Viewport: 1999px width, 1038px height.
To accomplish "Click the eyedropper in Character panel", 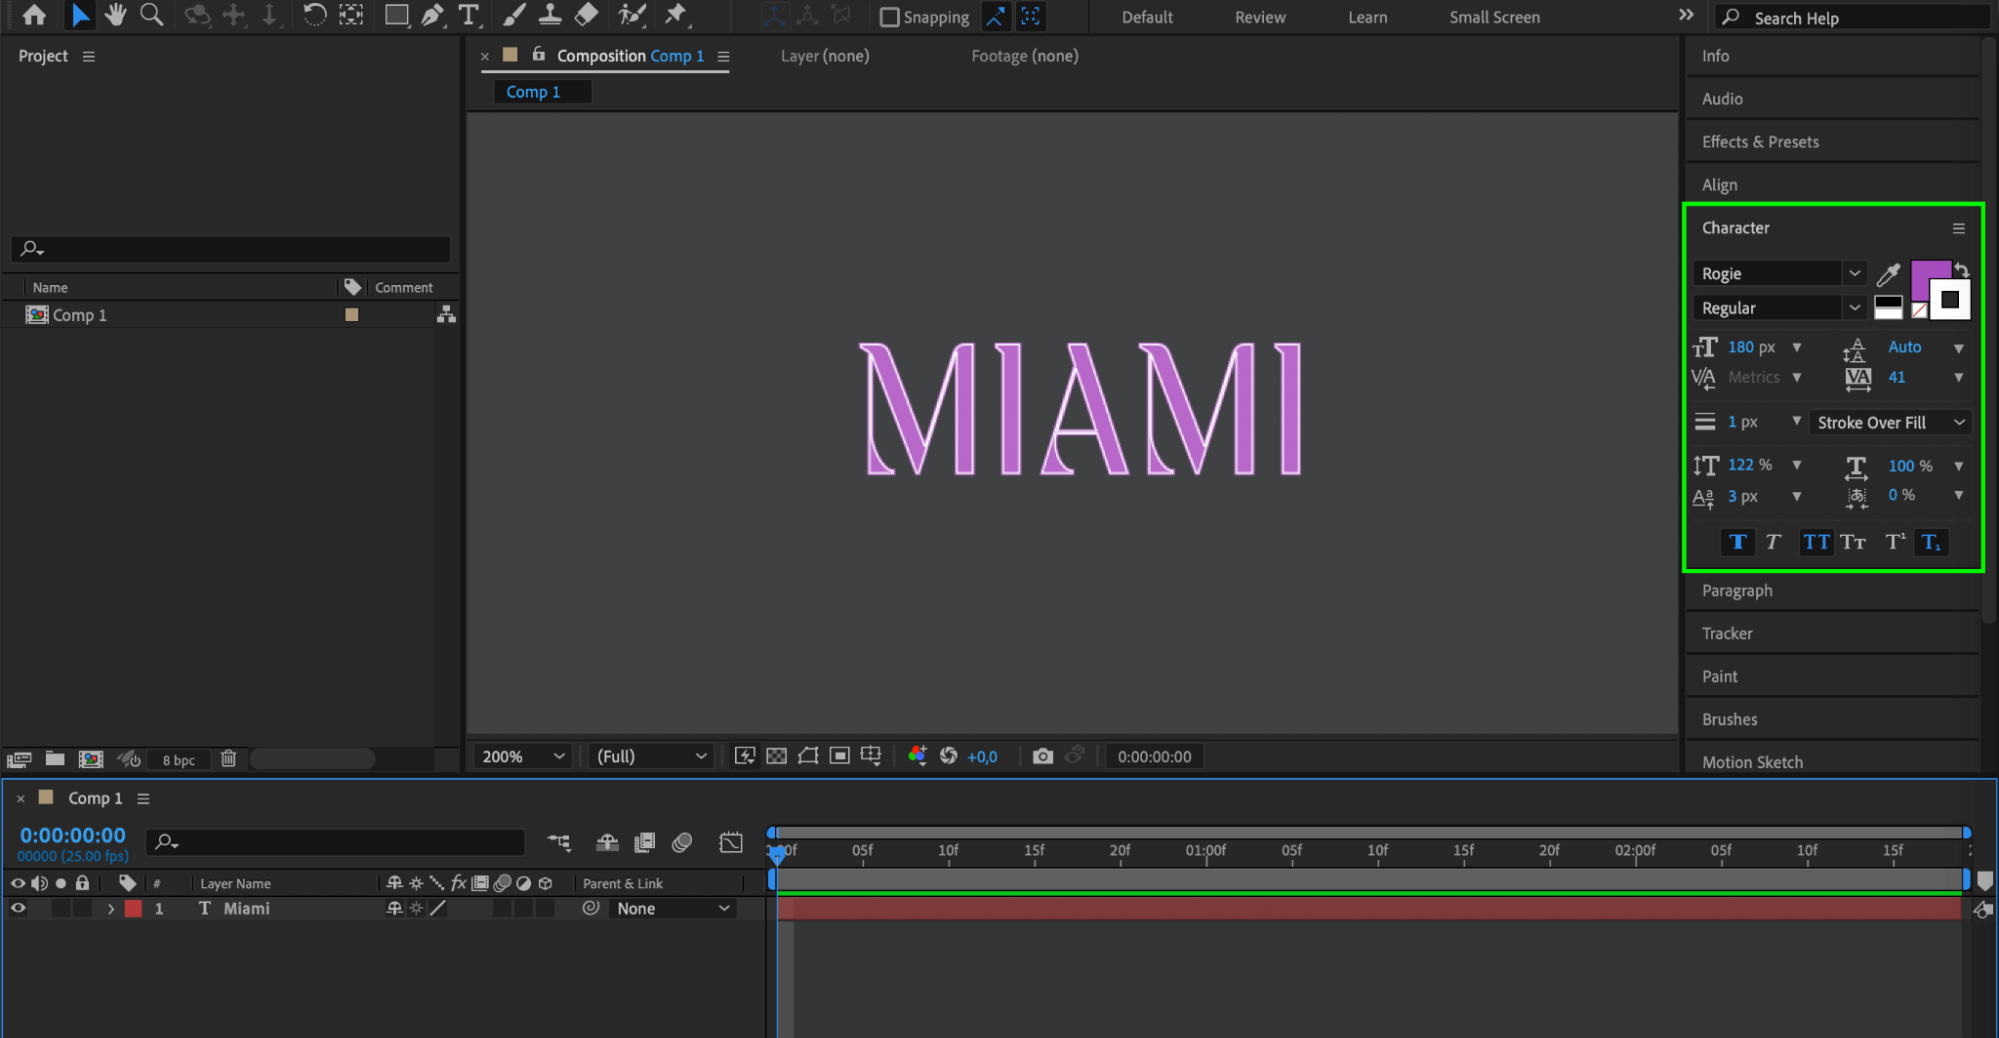I will (1888, 274).
